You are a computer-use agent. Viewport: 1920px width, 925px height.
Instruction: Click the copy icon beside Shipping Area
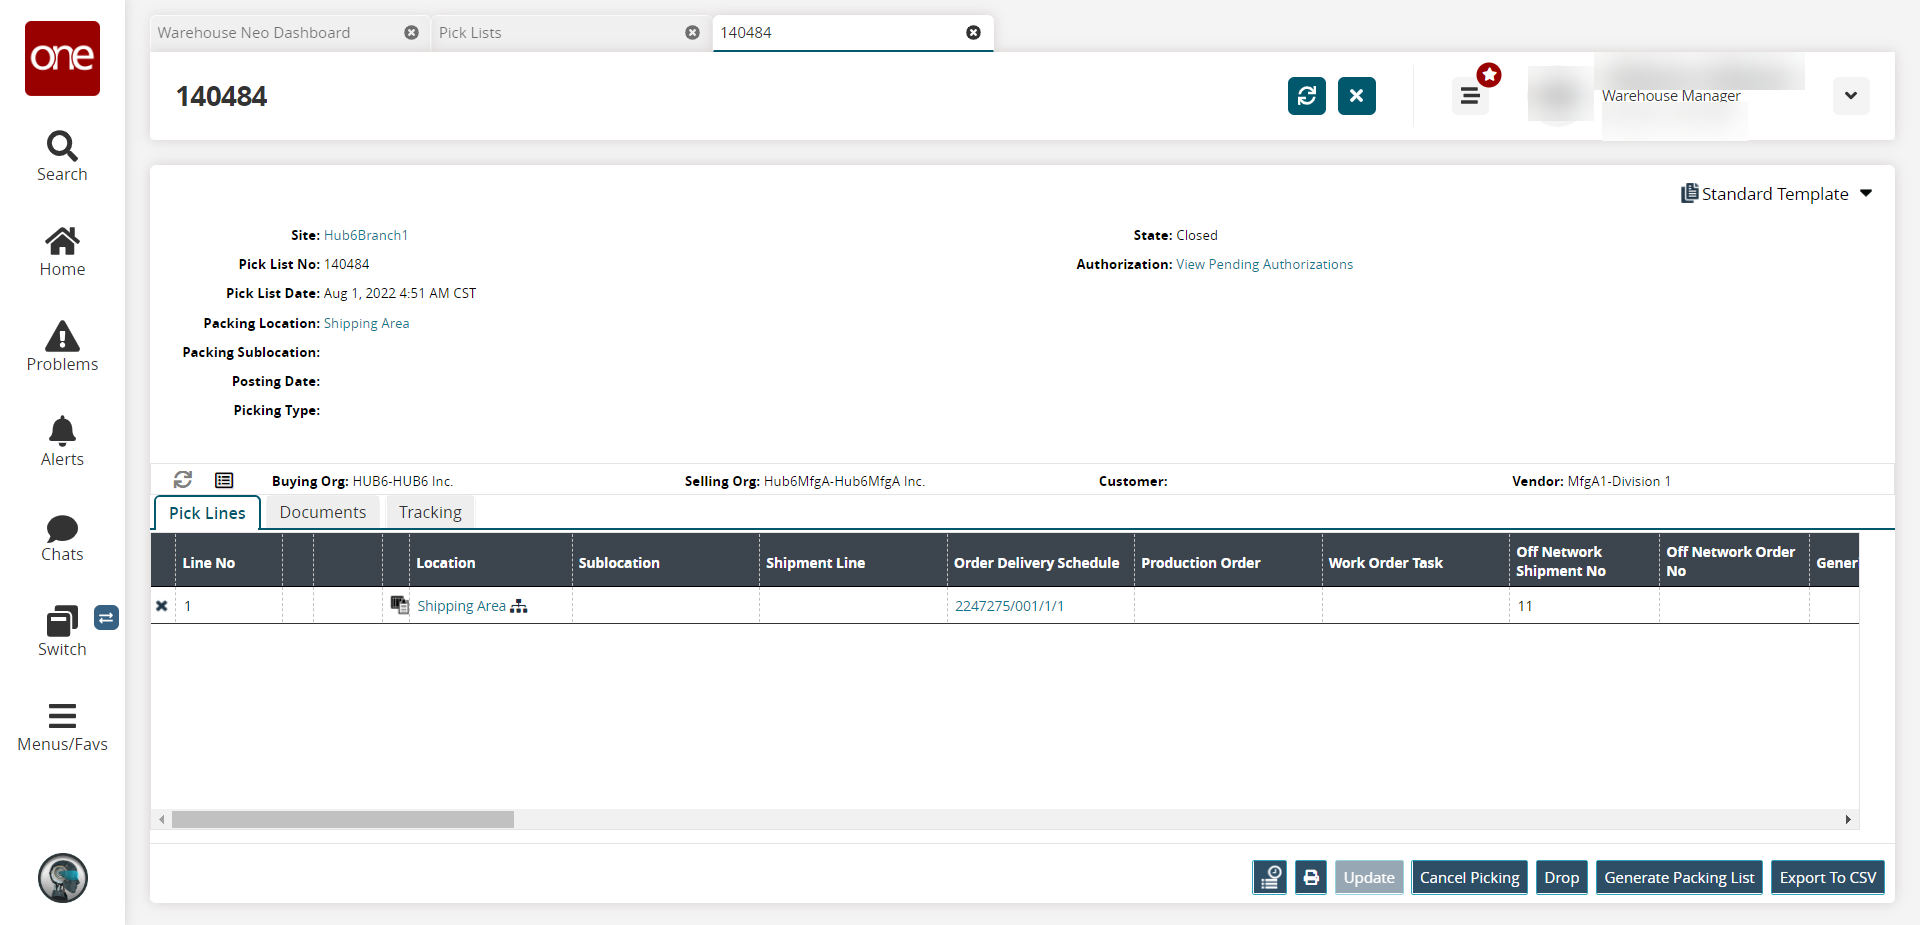pyautogui.click(x=400, y=605)
